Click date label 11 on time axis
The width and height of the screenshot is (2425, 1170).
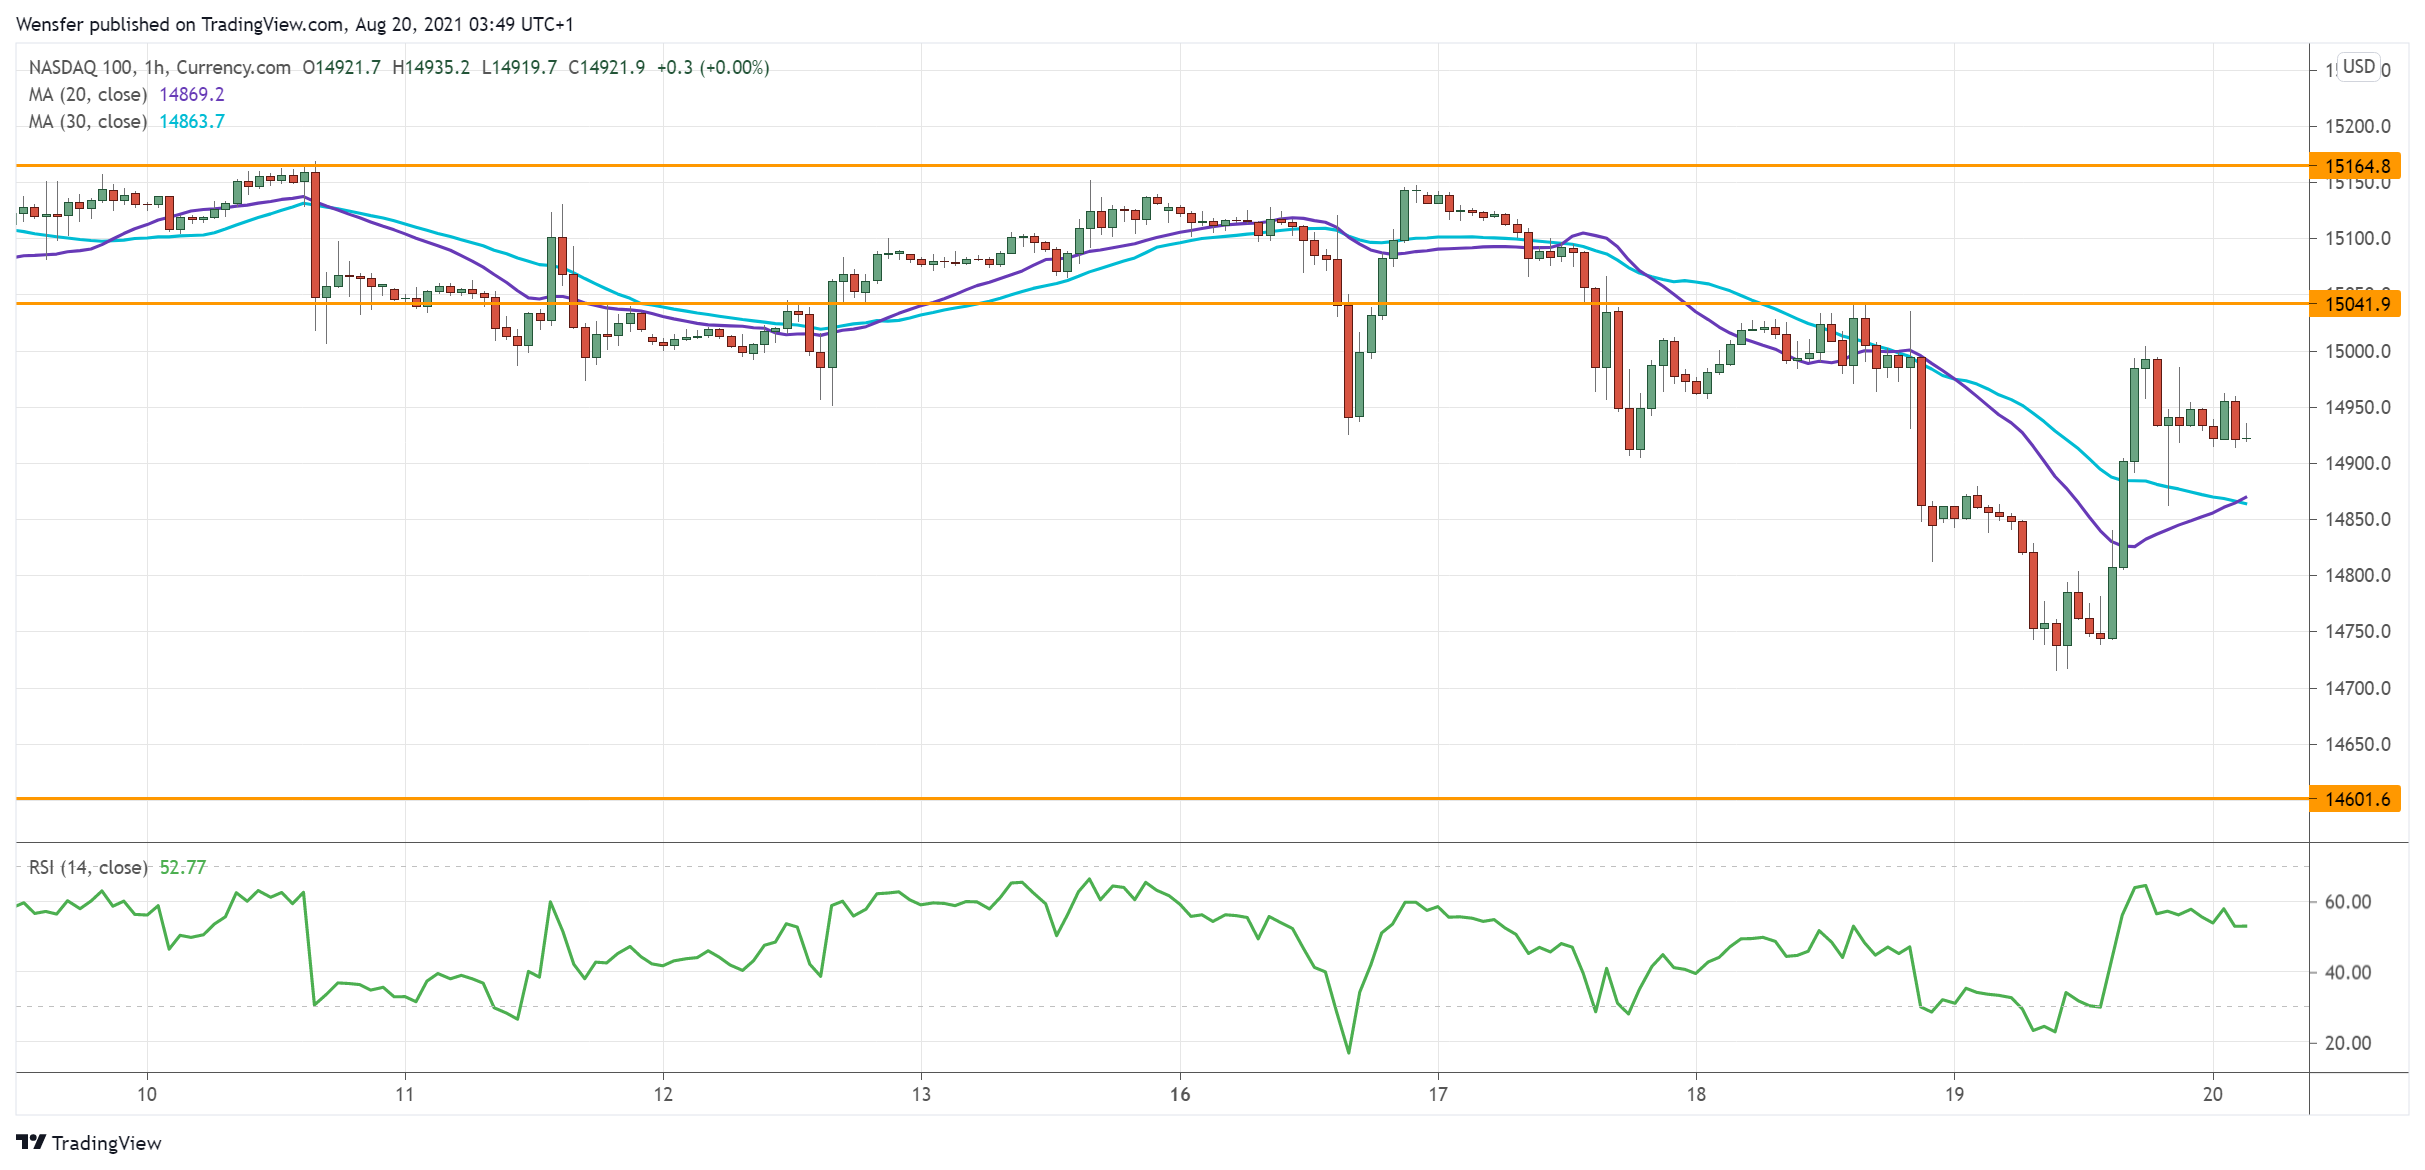[405, 1094]
